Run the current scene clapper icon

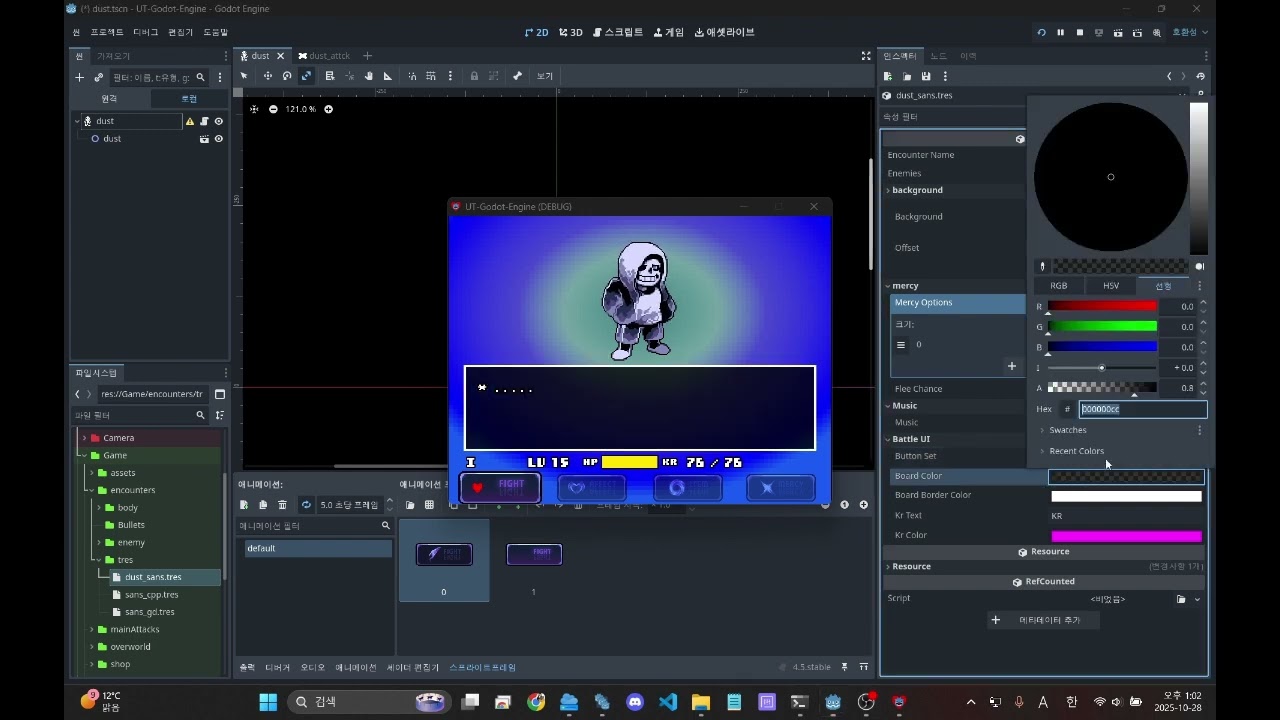[x=1118, y=33]
